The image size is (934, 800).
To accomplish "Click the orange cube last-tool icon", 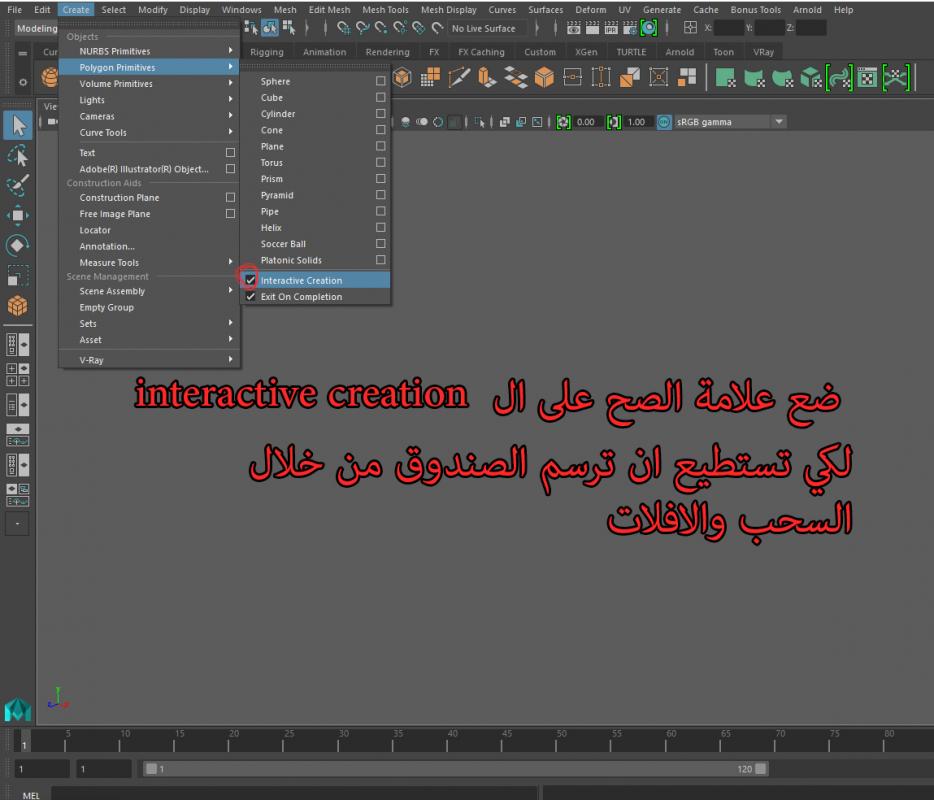I will pyautogui.click(x=18, y=306).
